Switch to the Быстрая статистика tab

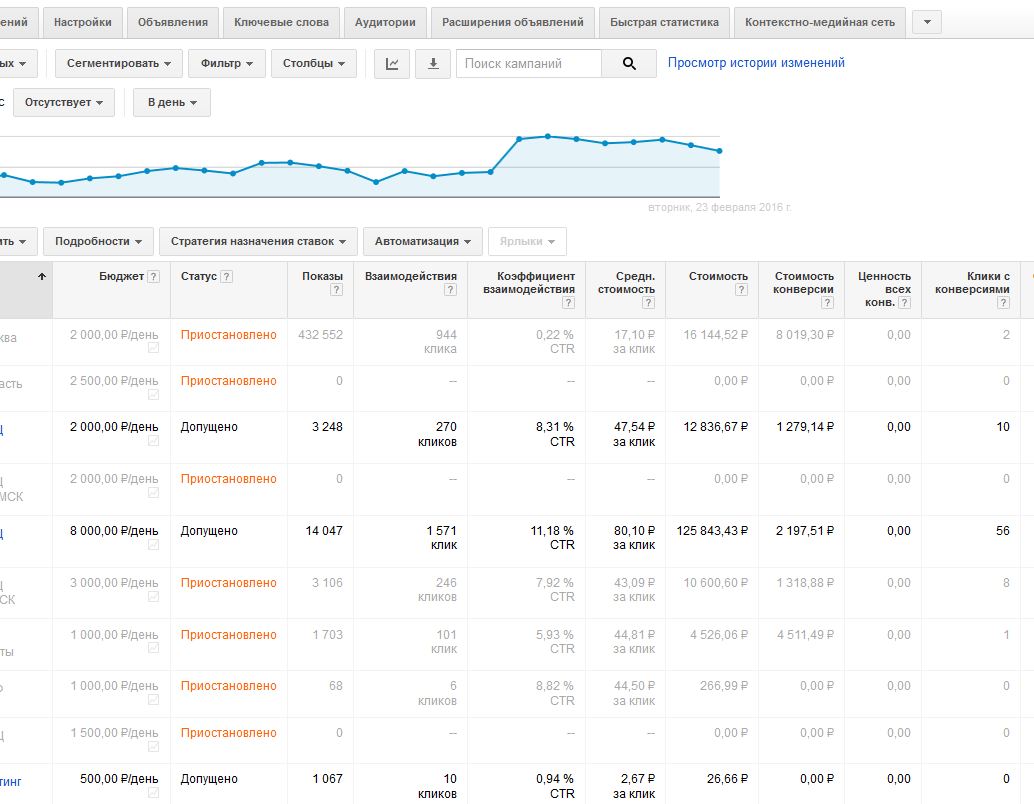tap(664, 22)
